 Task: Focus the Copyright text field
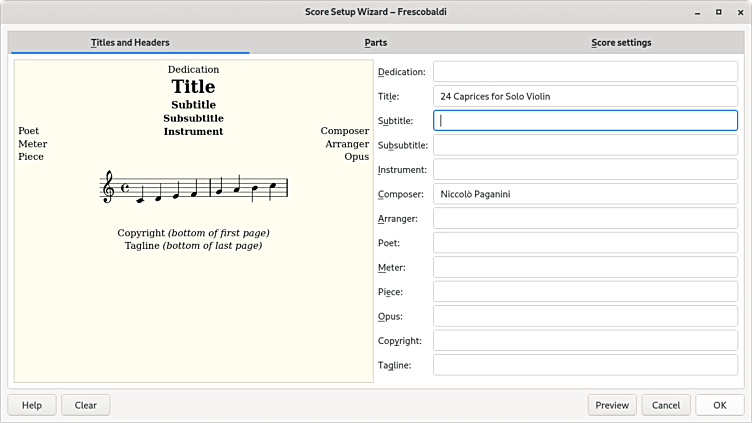585,341
